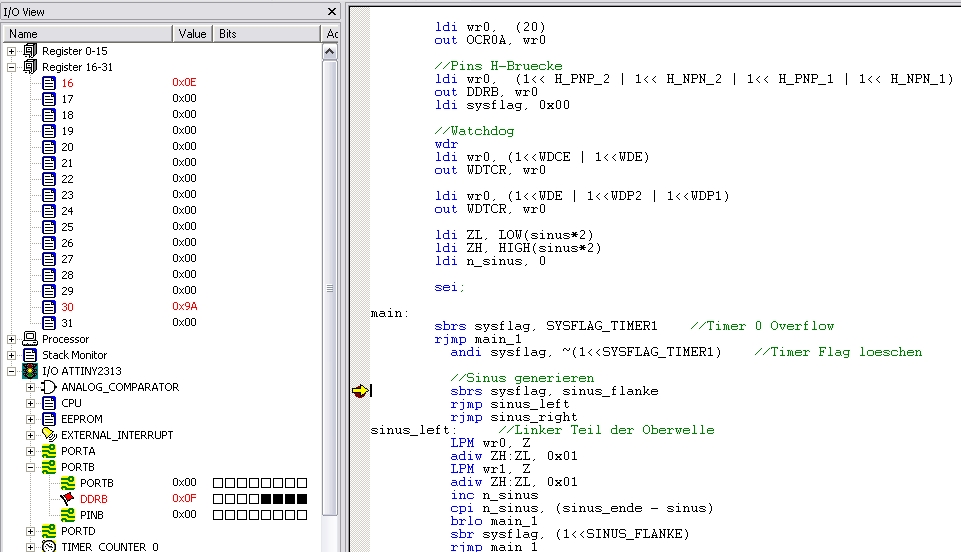Click the I/O View vertical scrollbar thumb

[330, 288]
